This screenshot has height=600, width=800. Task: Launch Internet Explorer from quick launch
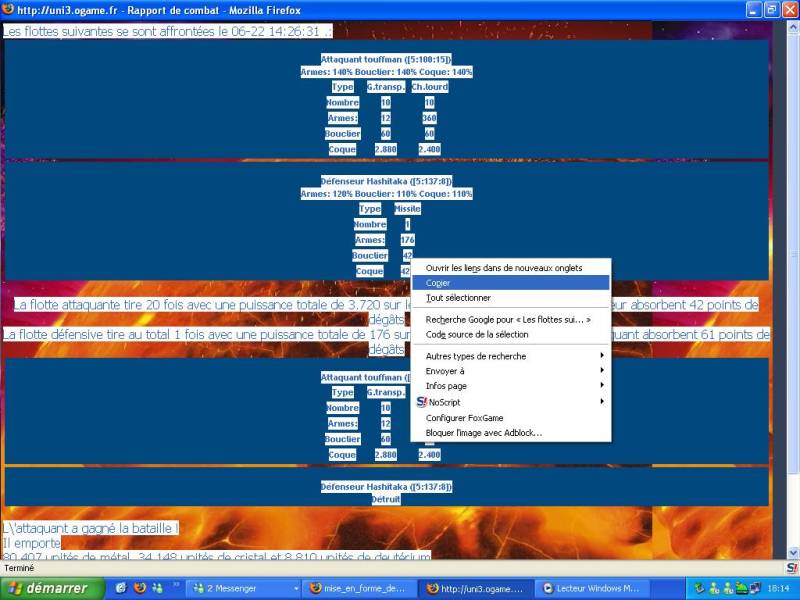click(x=121, y=588)
